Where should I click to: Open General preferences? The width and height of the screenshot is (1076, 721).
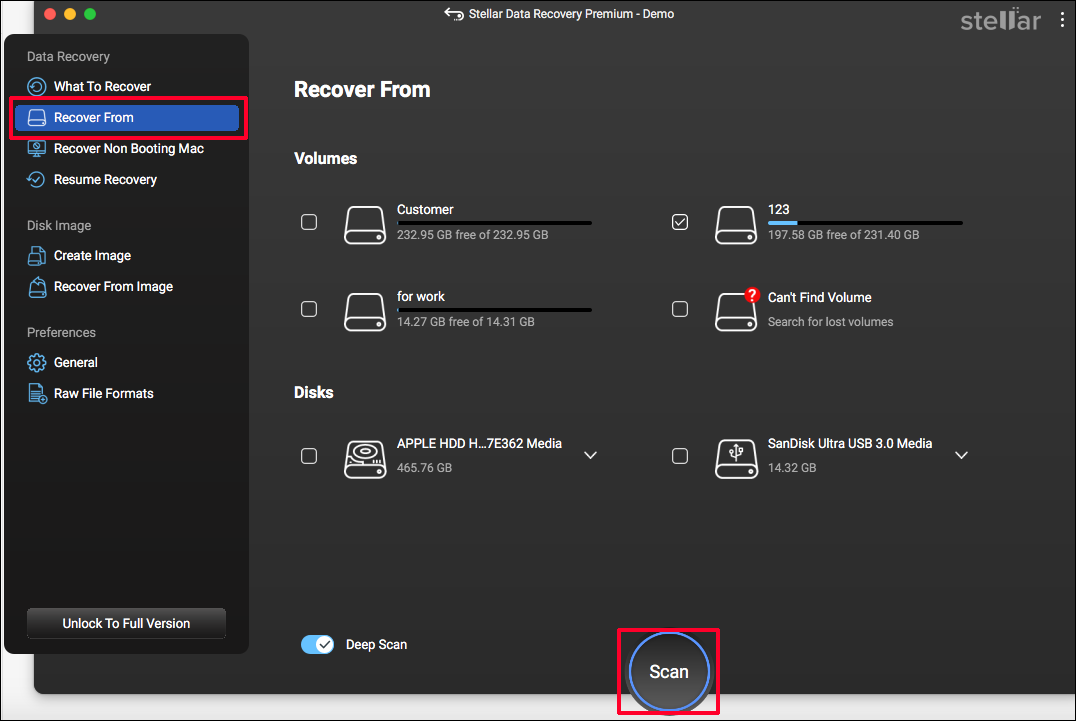coord(83,362)
